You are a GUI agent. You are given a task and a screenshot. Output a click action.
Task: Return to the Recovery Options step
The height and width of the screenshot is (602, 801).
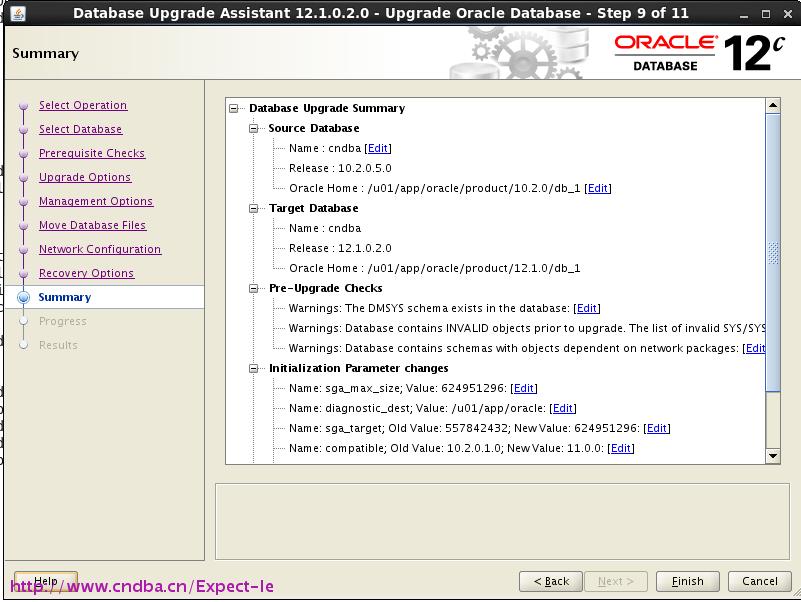[x=86, y=273]
